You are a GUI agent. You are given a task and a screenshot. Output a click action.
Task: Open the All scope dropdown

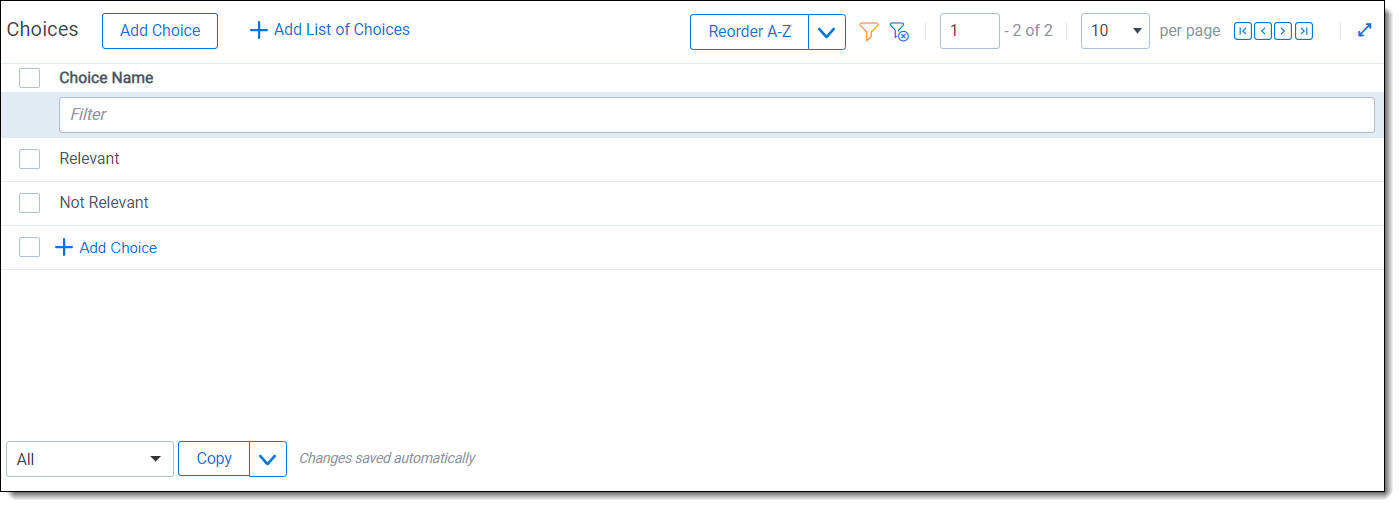click(89, 459)
